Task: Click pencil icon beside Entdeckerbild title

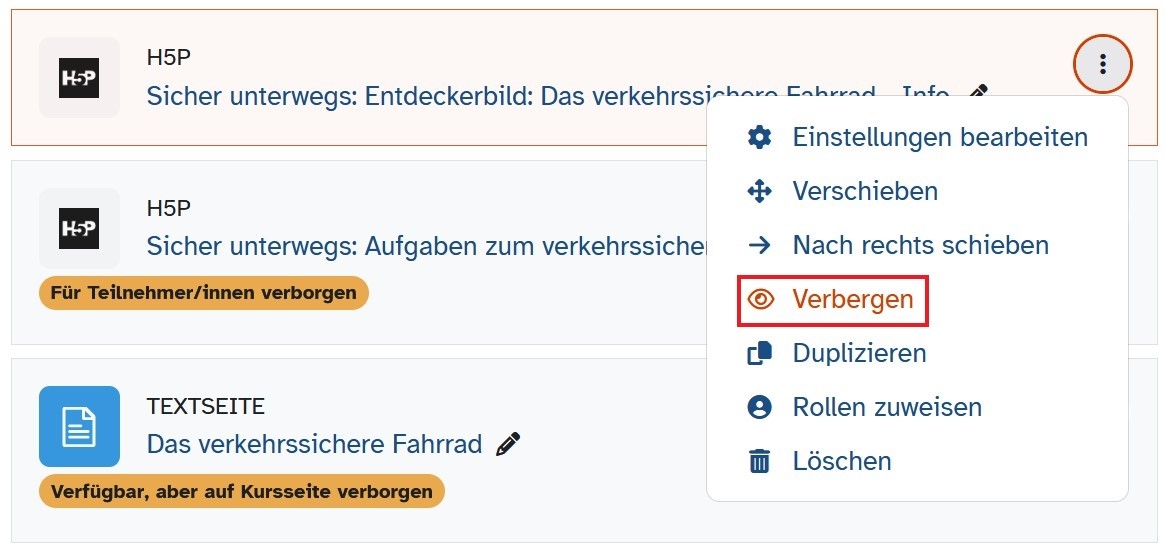Action: pos(978,95)
